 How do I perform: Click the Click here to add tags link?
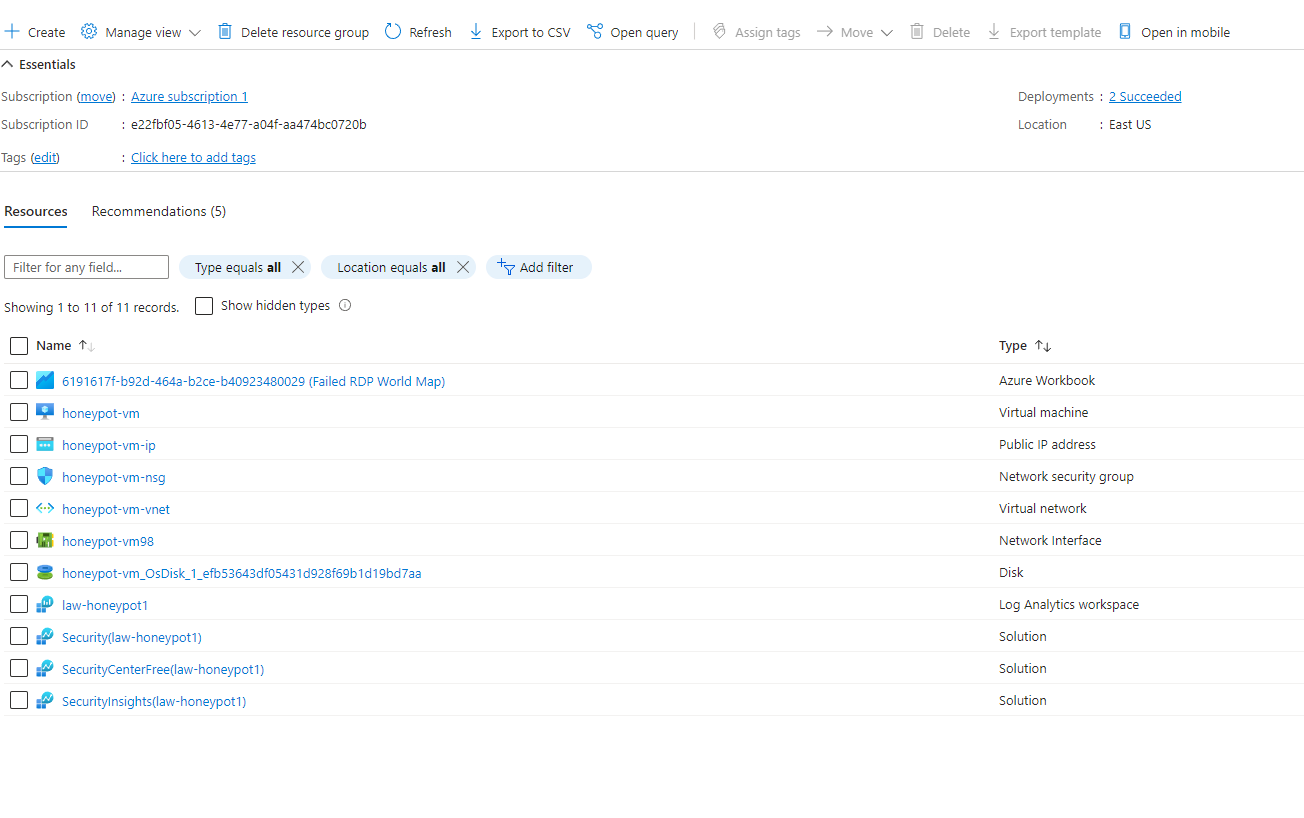[x=193, y=158]
